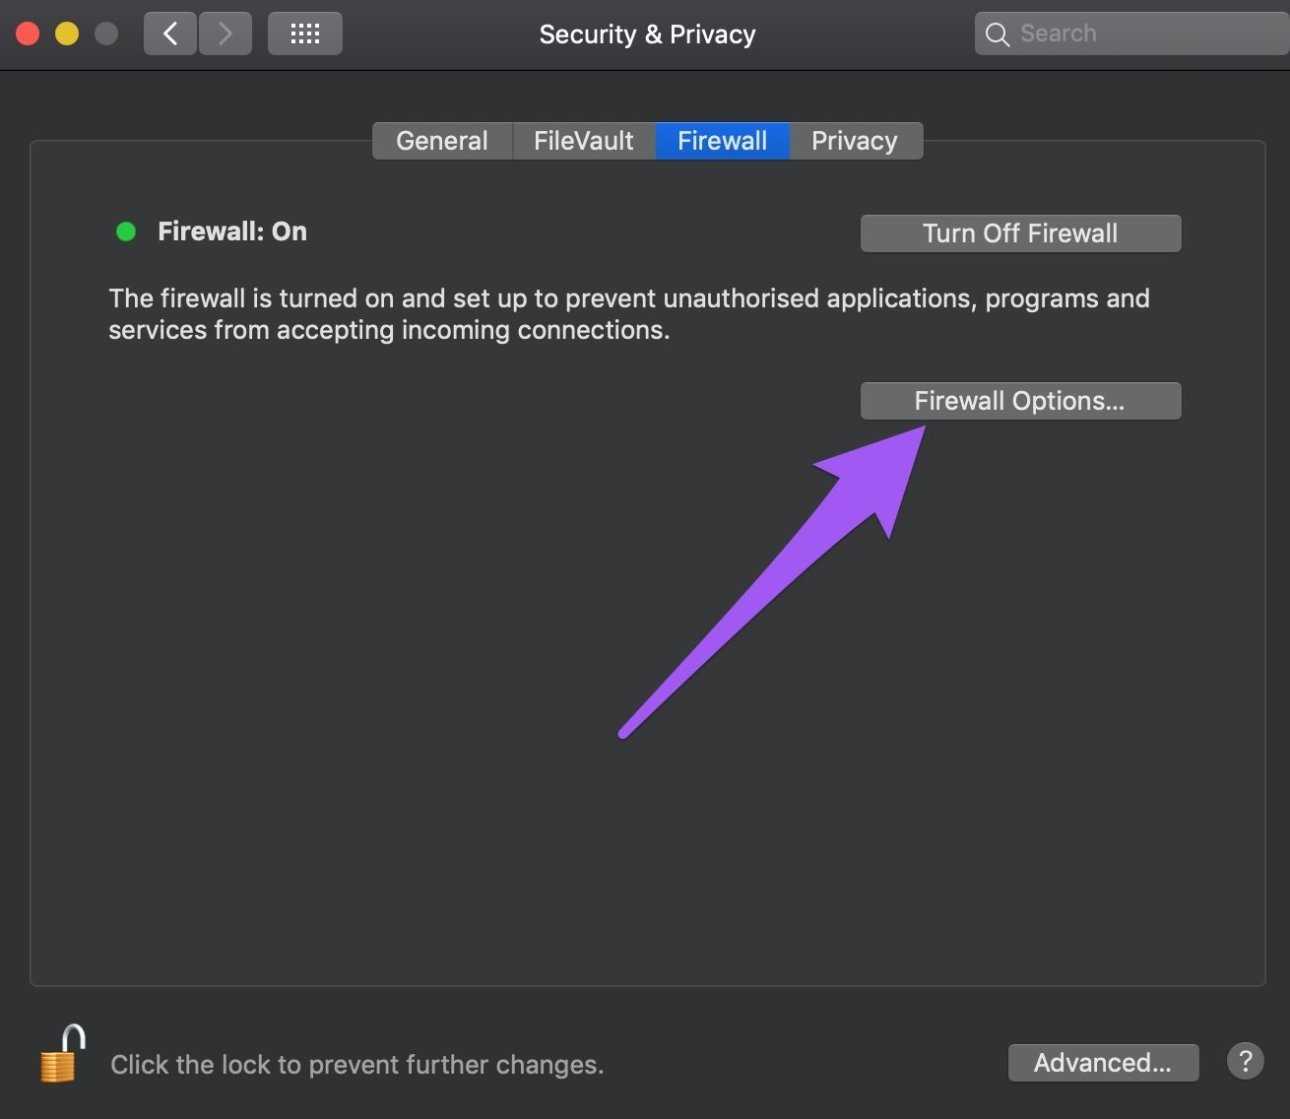Go to the Privacy tab

[854, 141]
